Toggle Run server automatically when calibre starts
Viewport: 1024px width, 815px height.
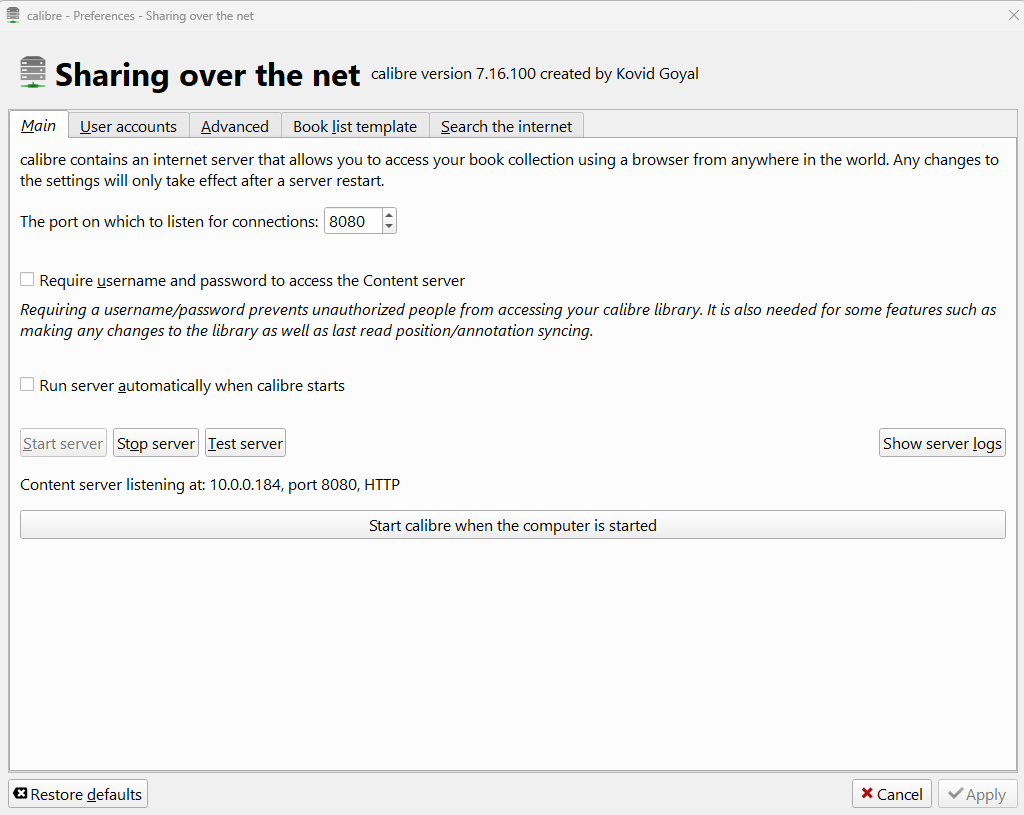click(28, 385)
